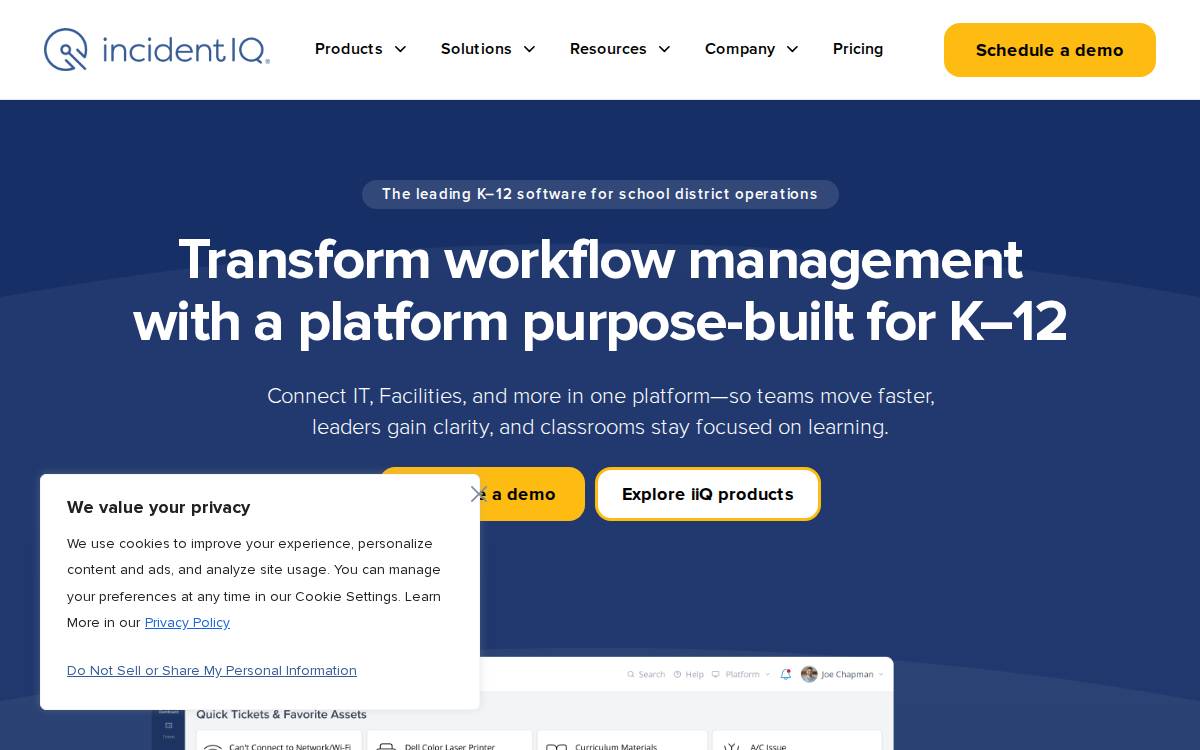Expand the Solutions chevron arrow

click(529, 49)
